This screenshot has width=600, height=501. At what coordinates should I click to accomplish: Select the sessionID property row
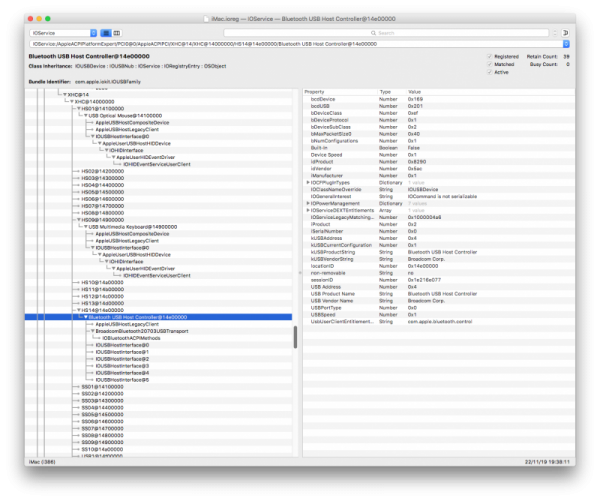[439, 280]
